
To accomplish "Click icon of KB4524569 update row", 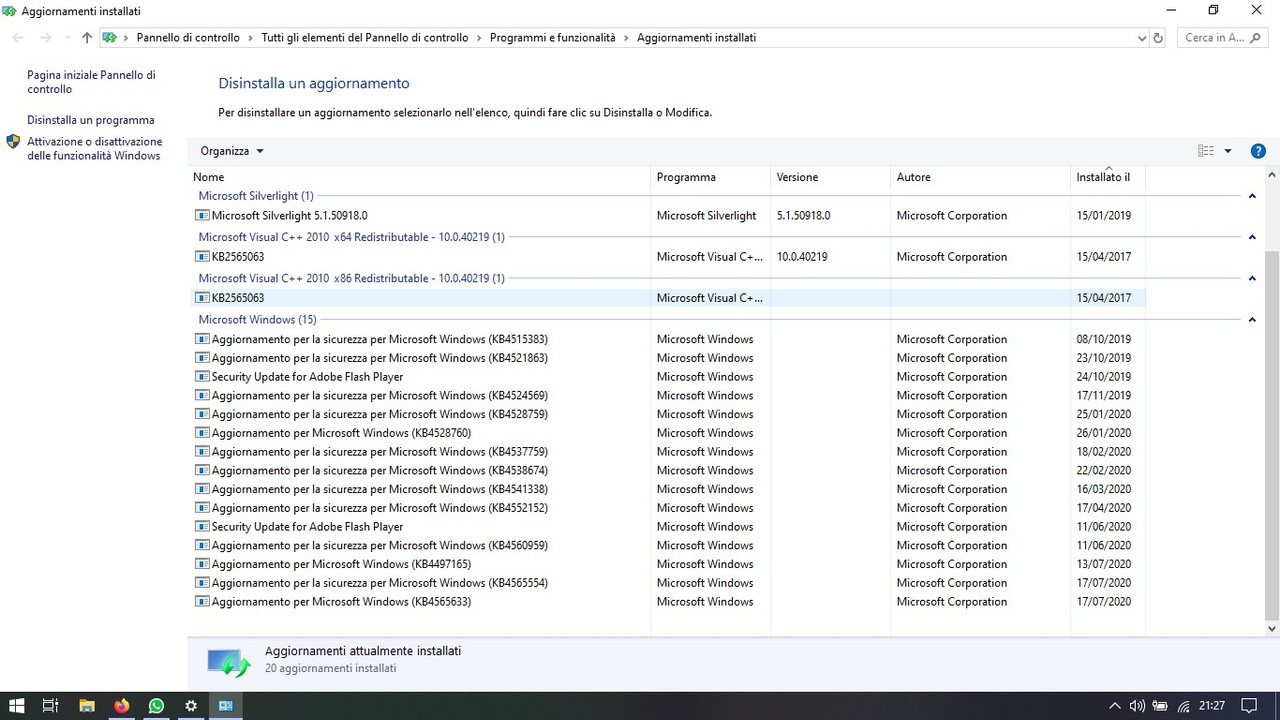I will click(x=202, y=396).
